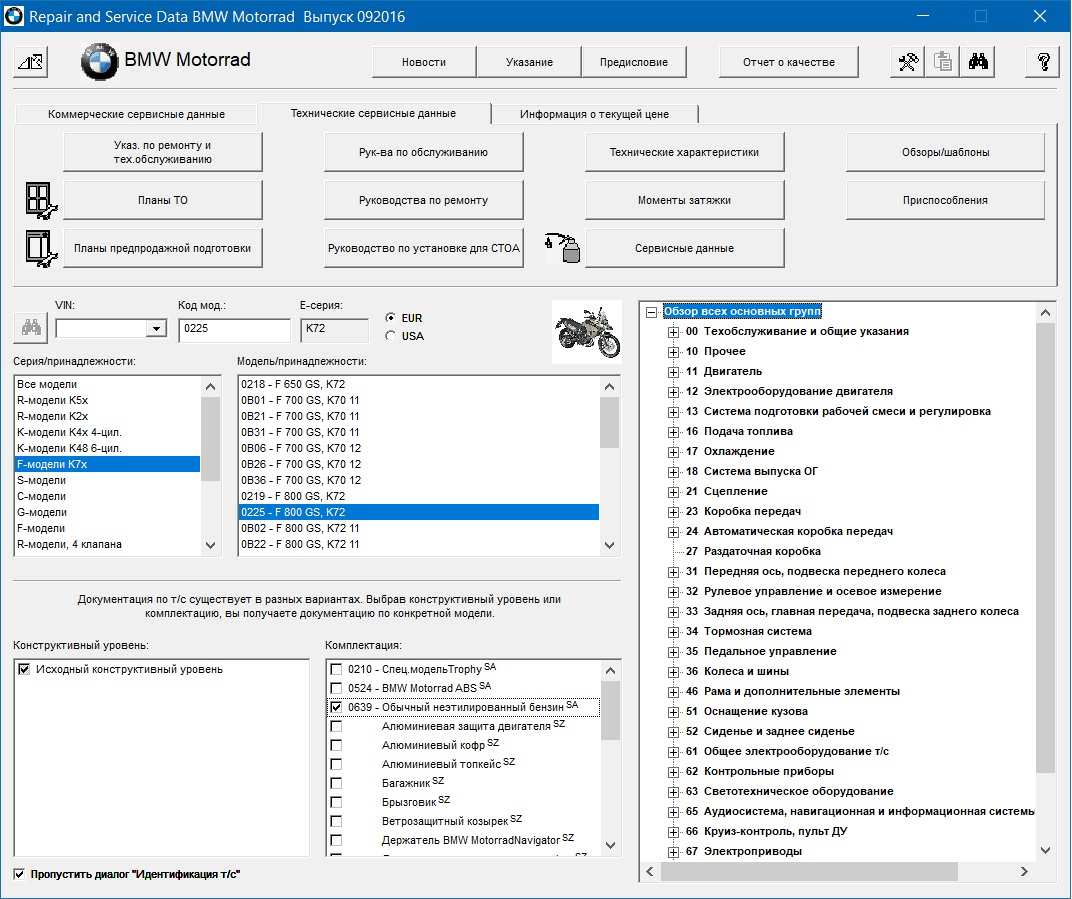The height and width of the screenshot is (899, 1072).
Task: Check Алюминиевая защита двигателя option
Action: (336, 726)
